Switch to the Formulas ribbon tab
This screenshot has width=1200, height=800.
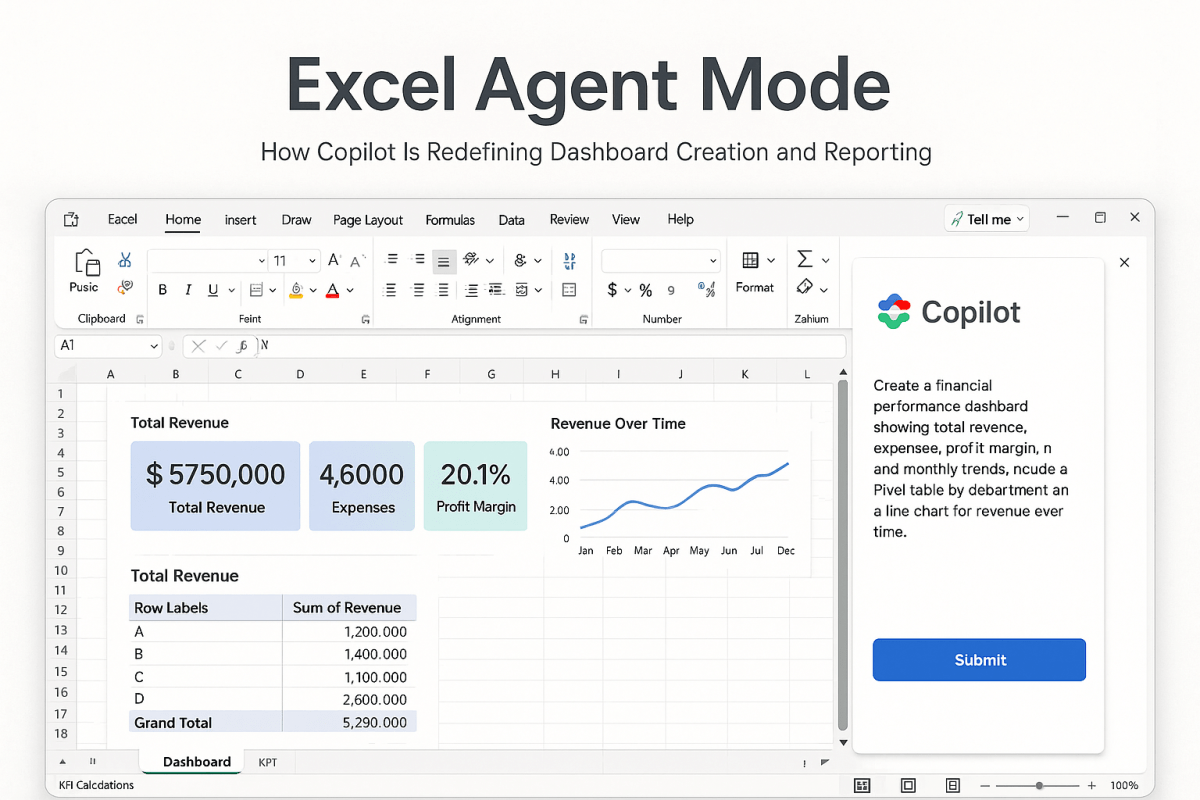(x=450, y=219)
